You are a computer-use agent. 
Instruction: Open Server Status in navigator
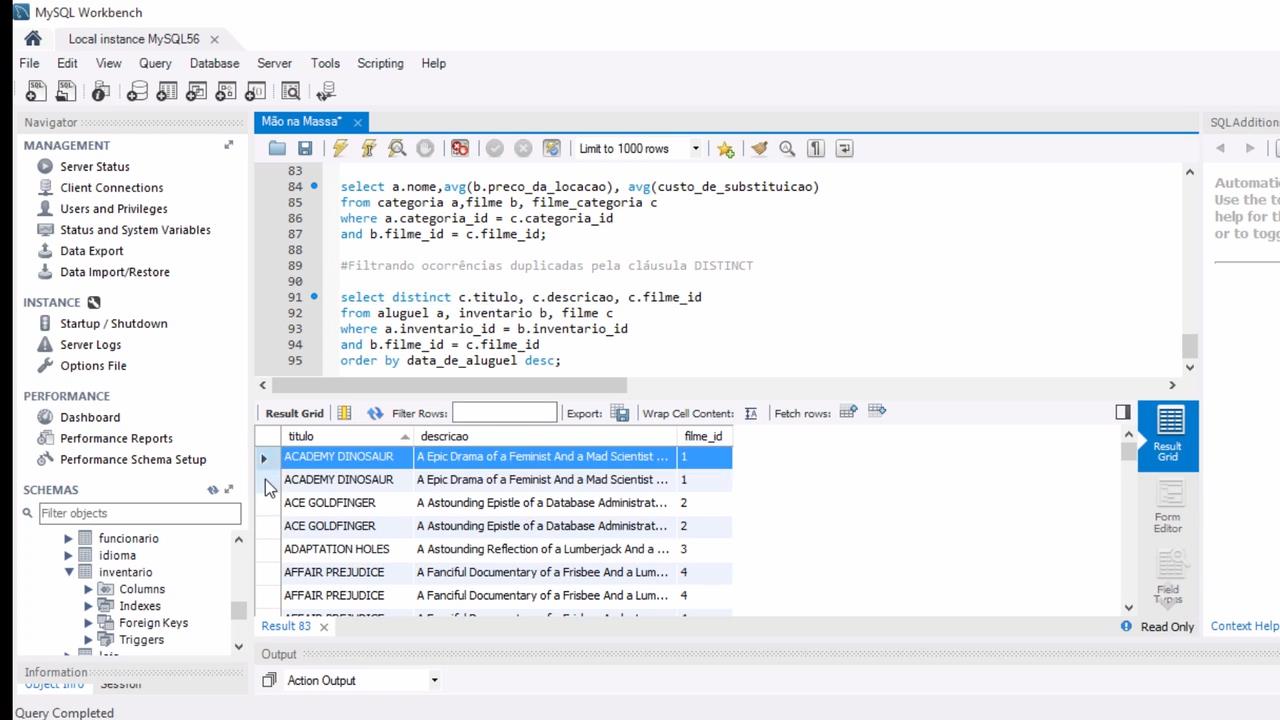point(94,167)
